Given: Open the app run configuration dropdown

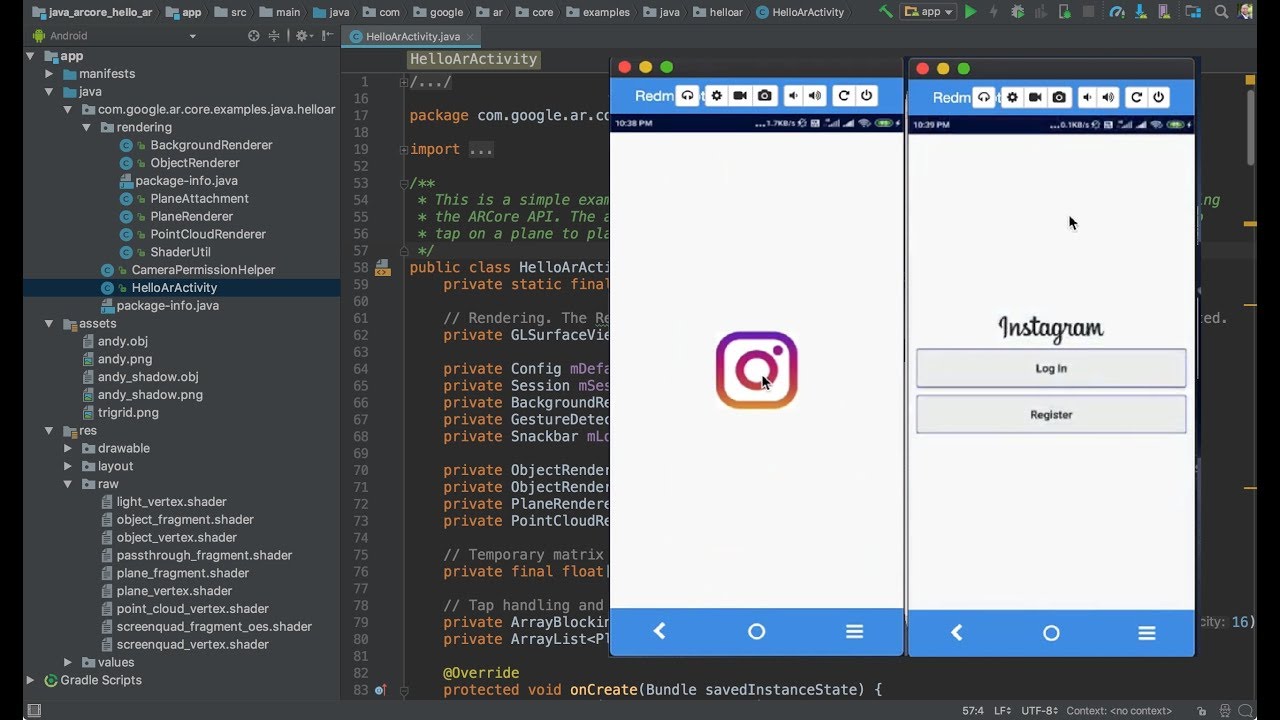Looking at the screenshot, I should (x=930, y=12).
